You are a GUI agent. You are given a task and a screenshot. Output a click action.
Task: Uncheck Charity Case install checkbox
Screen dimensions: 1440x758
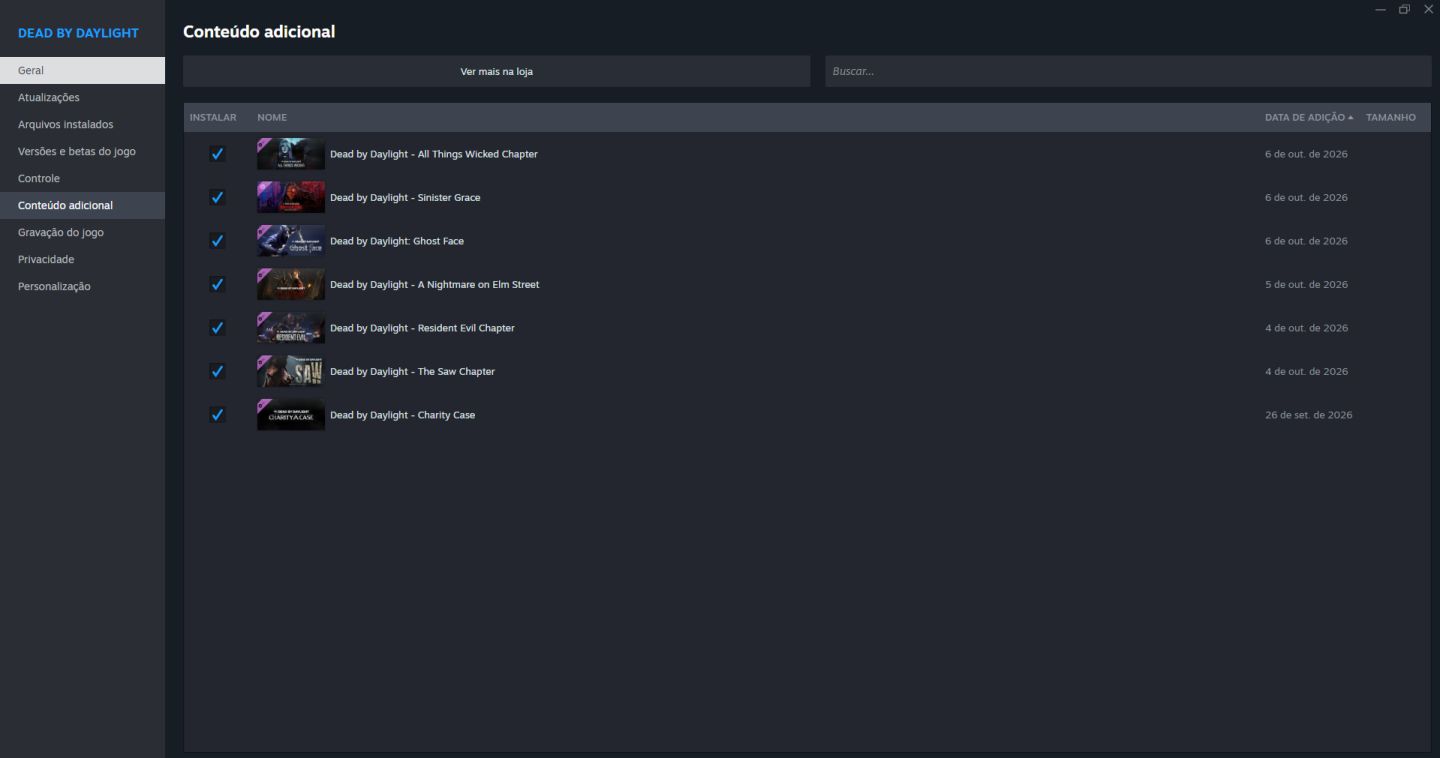pyautogui.click(x=217, y=415)
